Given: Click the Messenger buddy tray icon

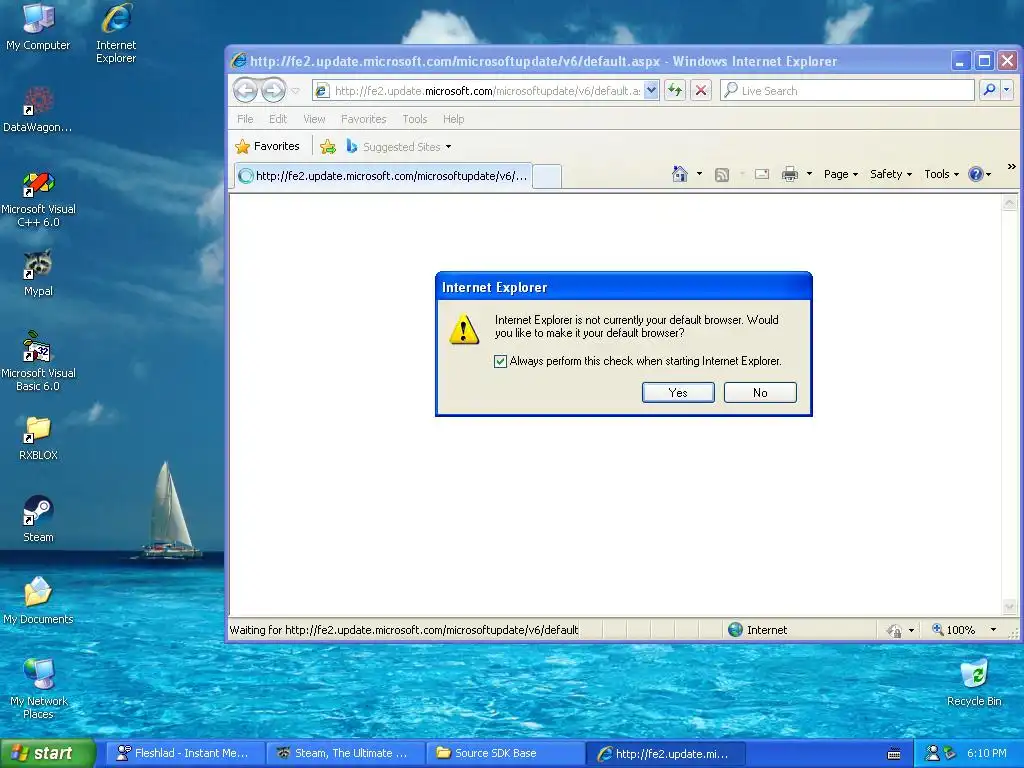Looking at the screenshot, I should pyautogui.click(x=933, y=753).
